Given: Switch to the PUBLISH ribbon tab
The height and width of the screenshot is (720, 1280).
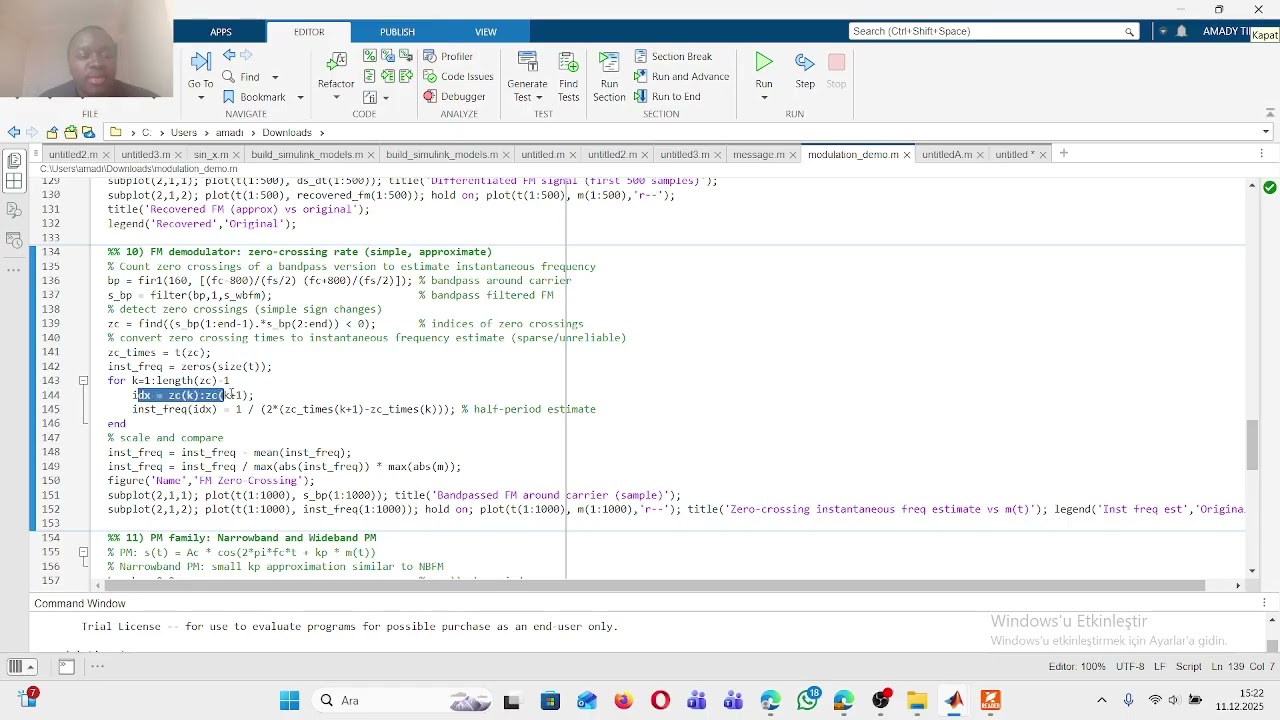Looking at the screenshot, I should point(397,32).
